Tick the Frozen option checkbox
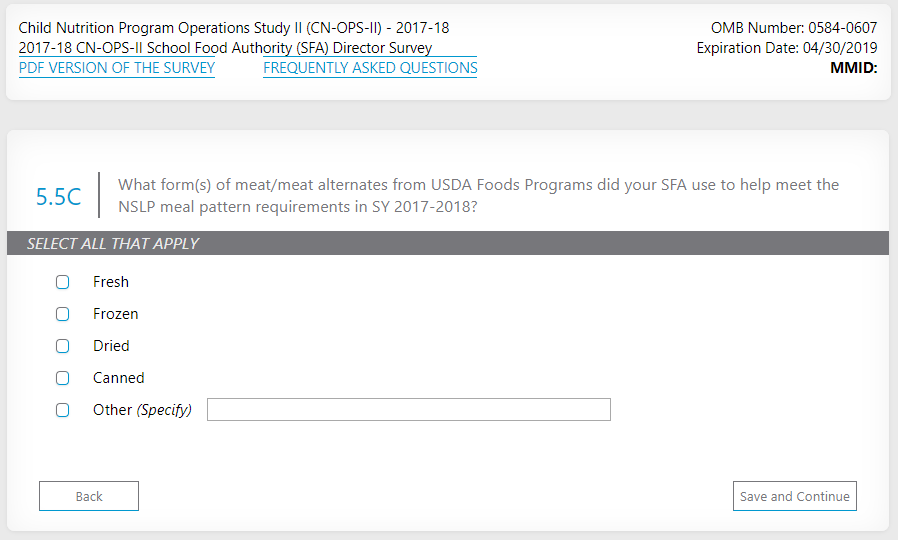This screenshot has width=898, height=540. pos(63,314)
